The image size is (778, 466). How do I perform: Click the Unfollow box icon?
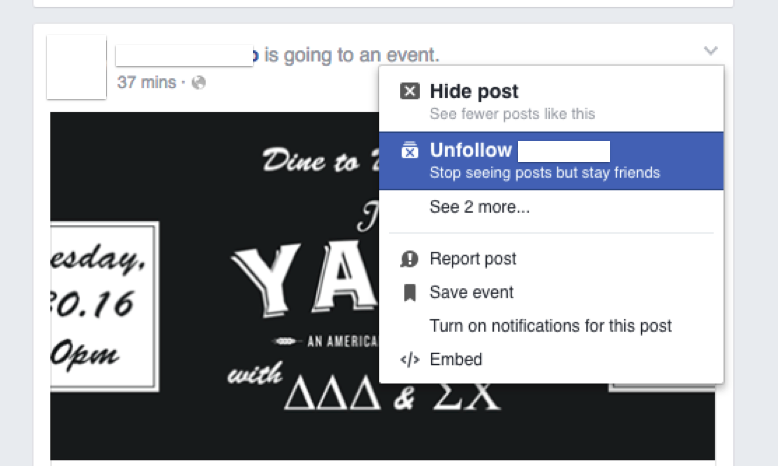click(x=409, y=150)
